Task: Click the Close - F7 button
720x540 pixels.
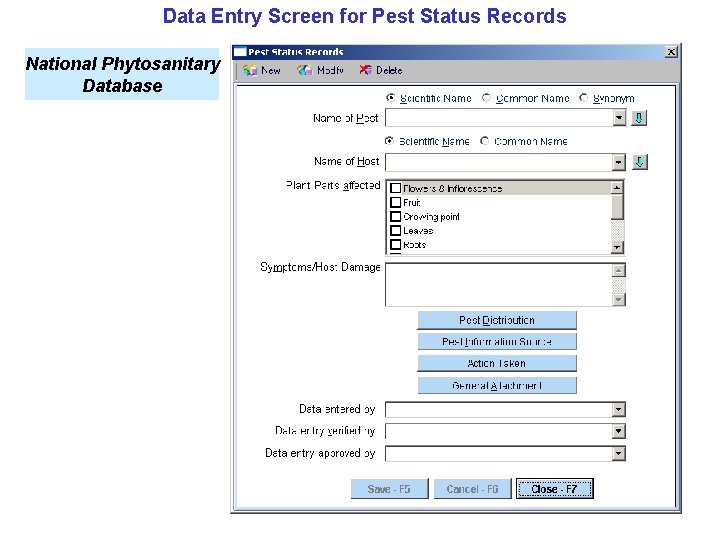Action: (x=555, y=489)
